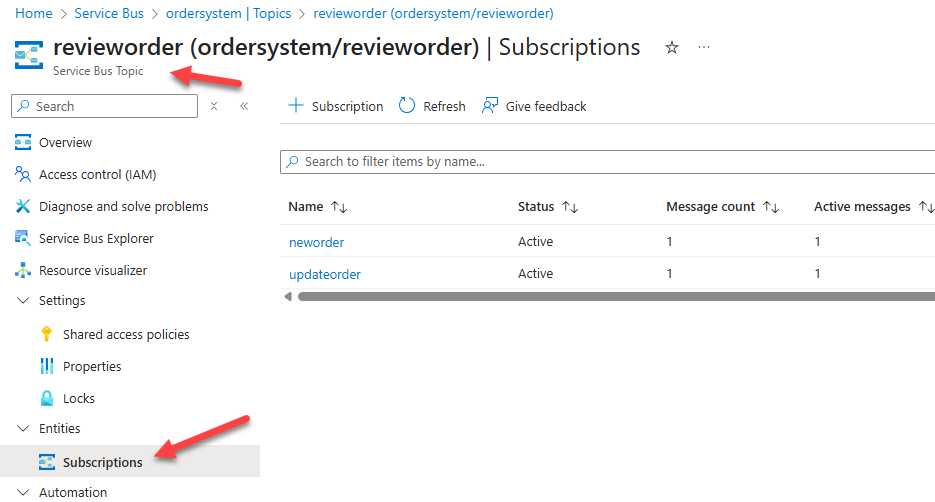Click the Overview menu icon
Viewport: 935px width, 502px height.
tap(23, 142)
